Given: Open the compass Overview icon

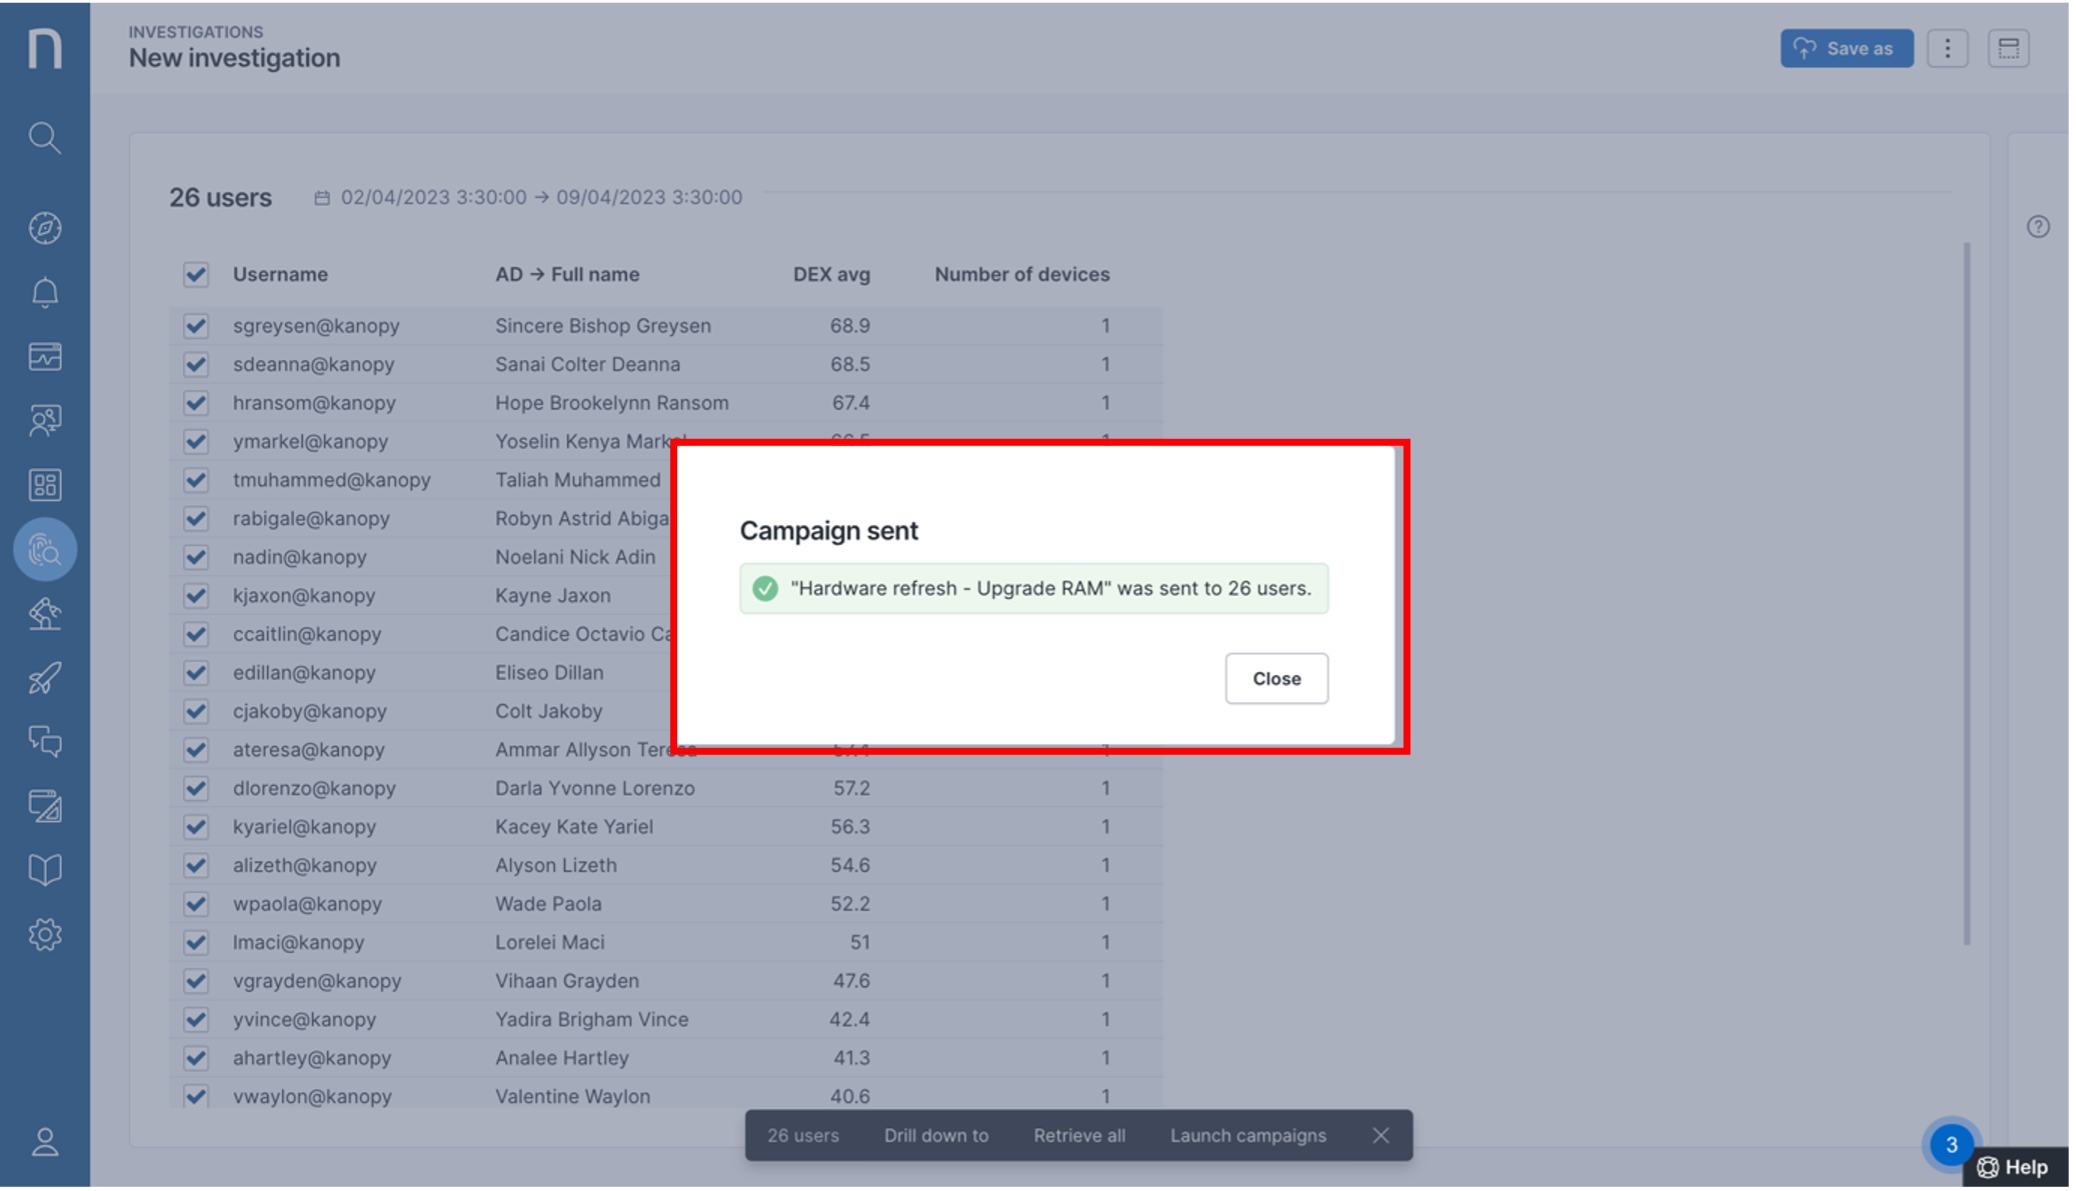Looking at the screenshot, I should [x=44, y=228].
